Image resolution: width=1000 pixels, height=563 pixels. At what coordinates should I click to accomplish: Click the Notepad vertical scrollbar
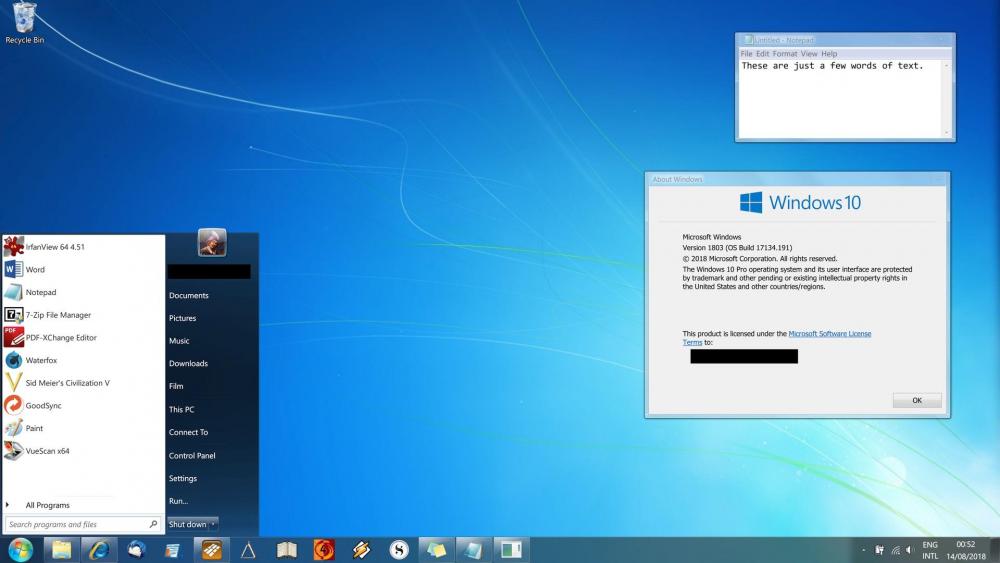click(946, 100)
